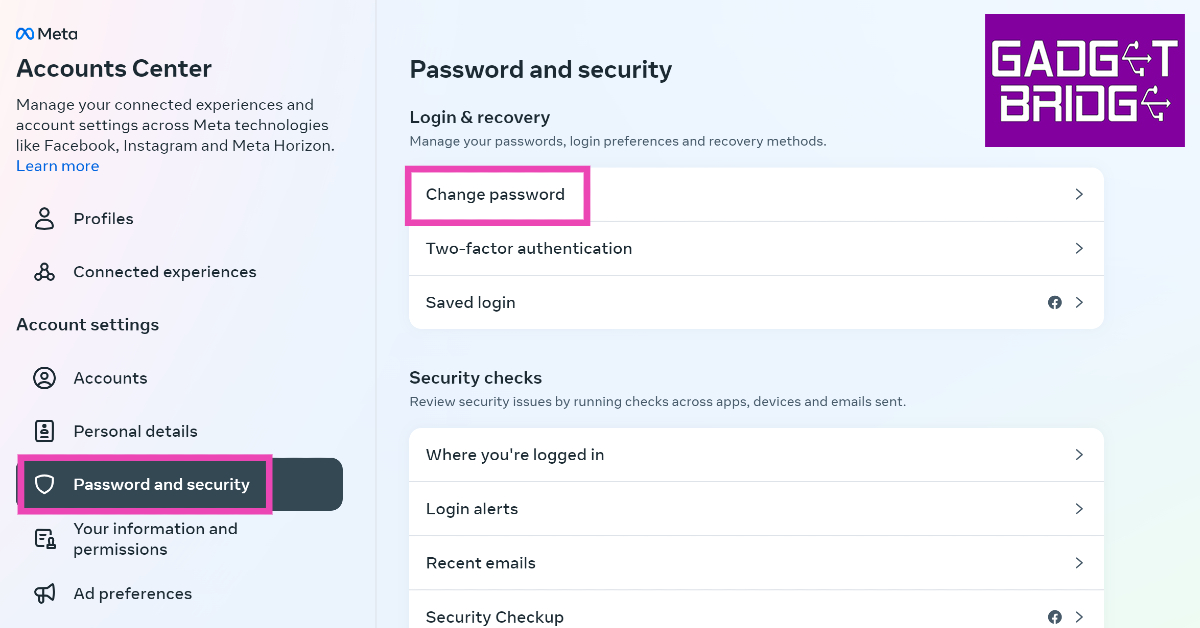Viewport: 1200px width, 628px height.
Task: Click the Profiles person icon
Action: (x=44, y=219)
